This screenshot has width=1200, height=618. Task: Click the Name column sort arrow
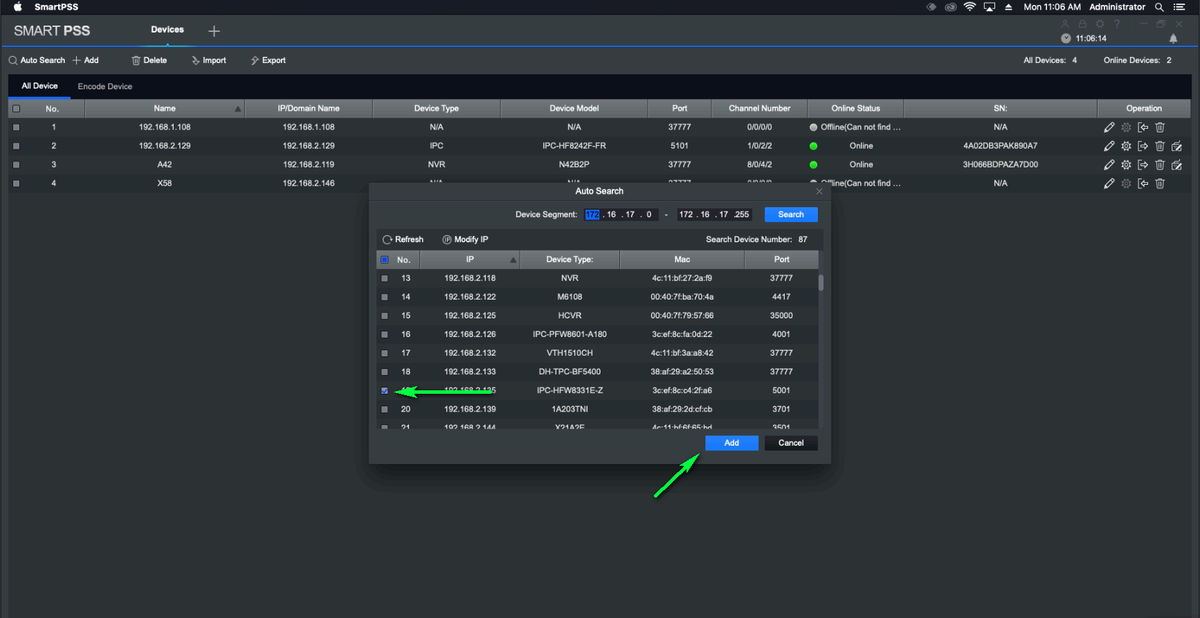[237, 108]
